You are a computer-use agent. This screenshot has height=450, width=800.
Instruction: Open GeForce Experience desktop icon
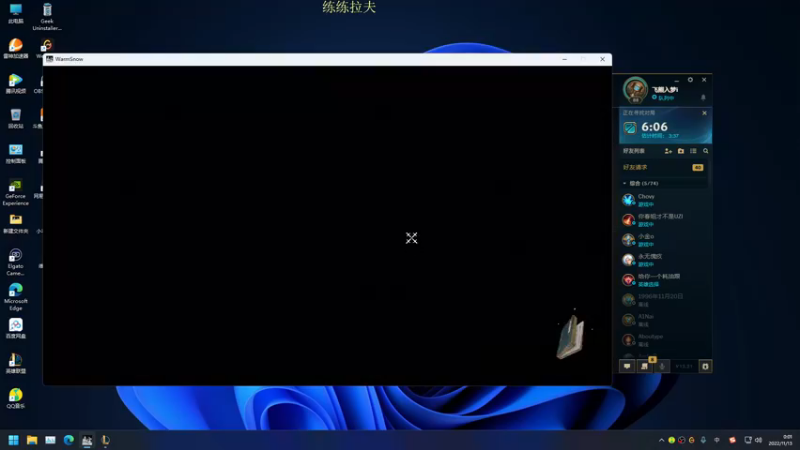pos(15,193)
